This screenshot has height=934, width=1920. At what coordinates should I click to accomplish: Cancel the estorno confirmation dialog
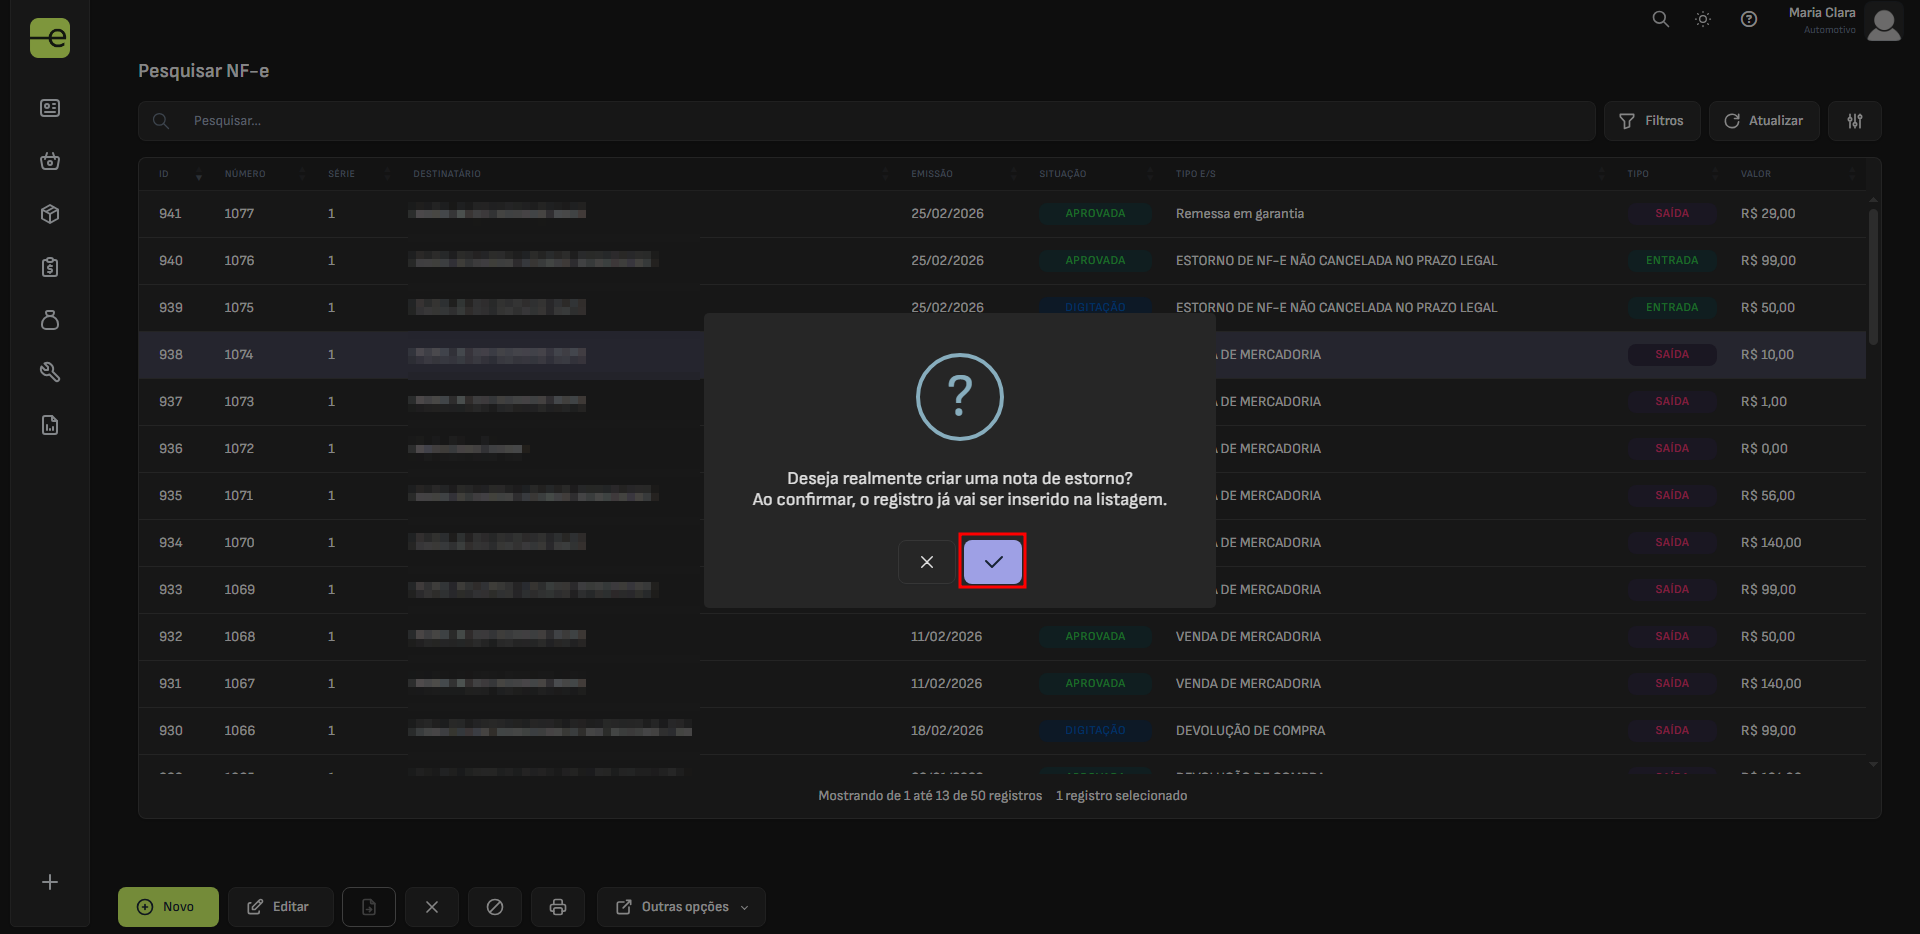click(x=926, y=562)
